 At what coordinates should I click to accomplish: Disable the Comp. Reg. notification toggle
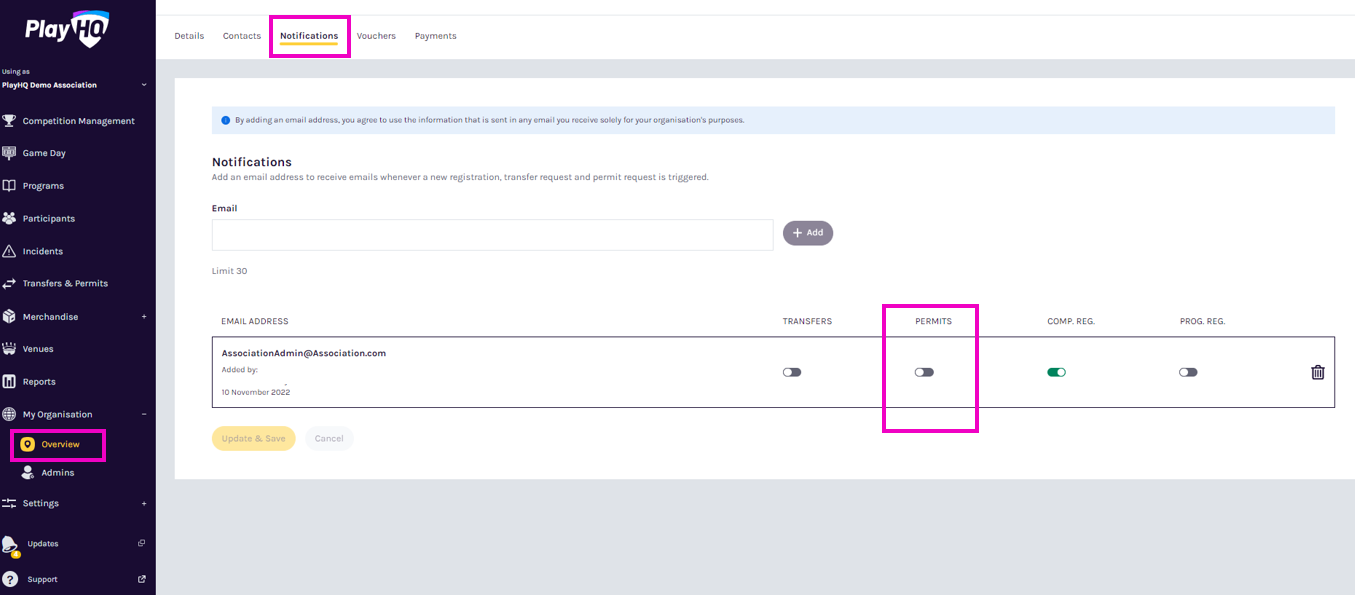pos(1056,372)
